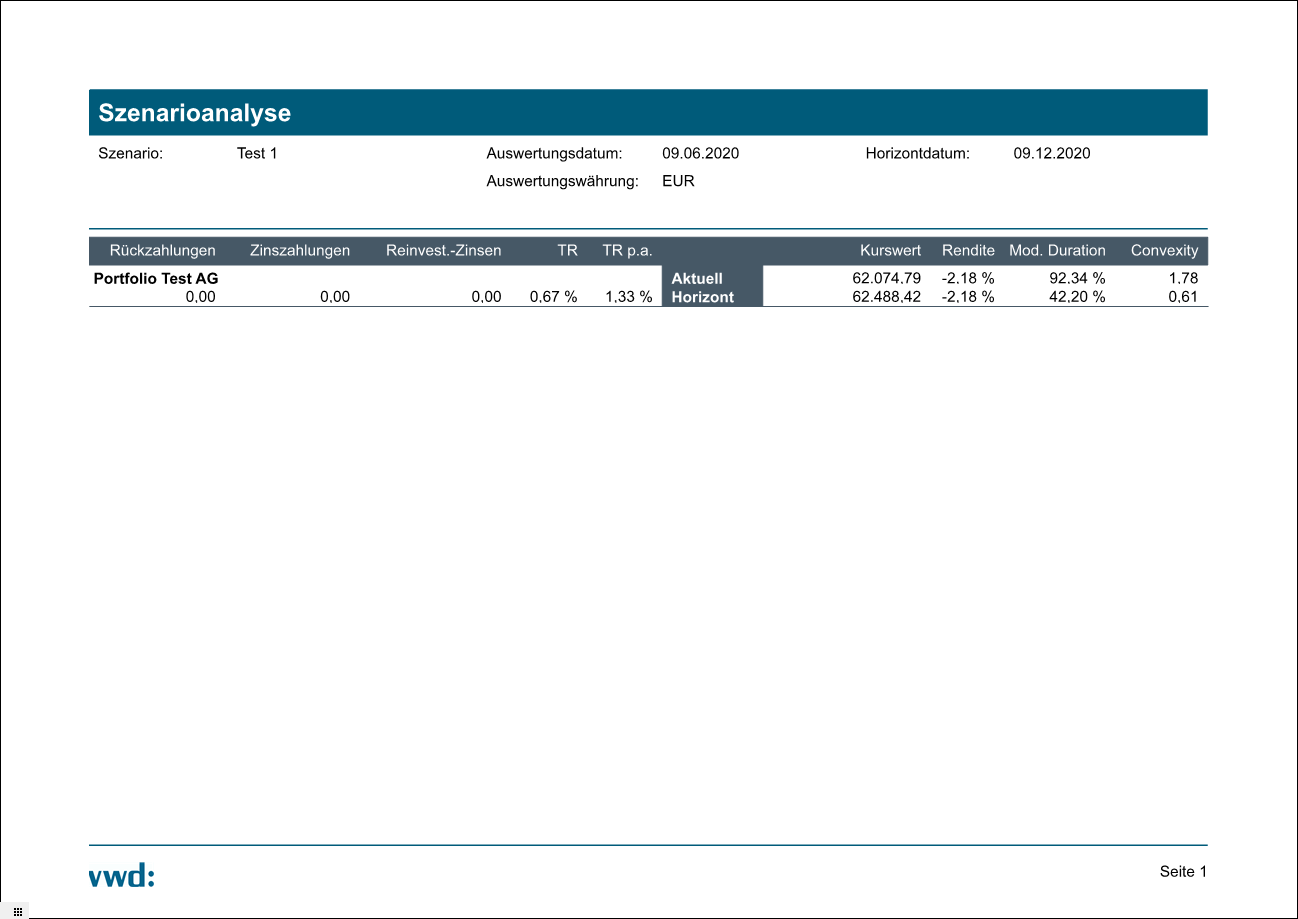The height and width of the screenshot is (919, 1298).
Task: Select the Mod. Duration column header
Action: click(x=1057, y=251)
